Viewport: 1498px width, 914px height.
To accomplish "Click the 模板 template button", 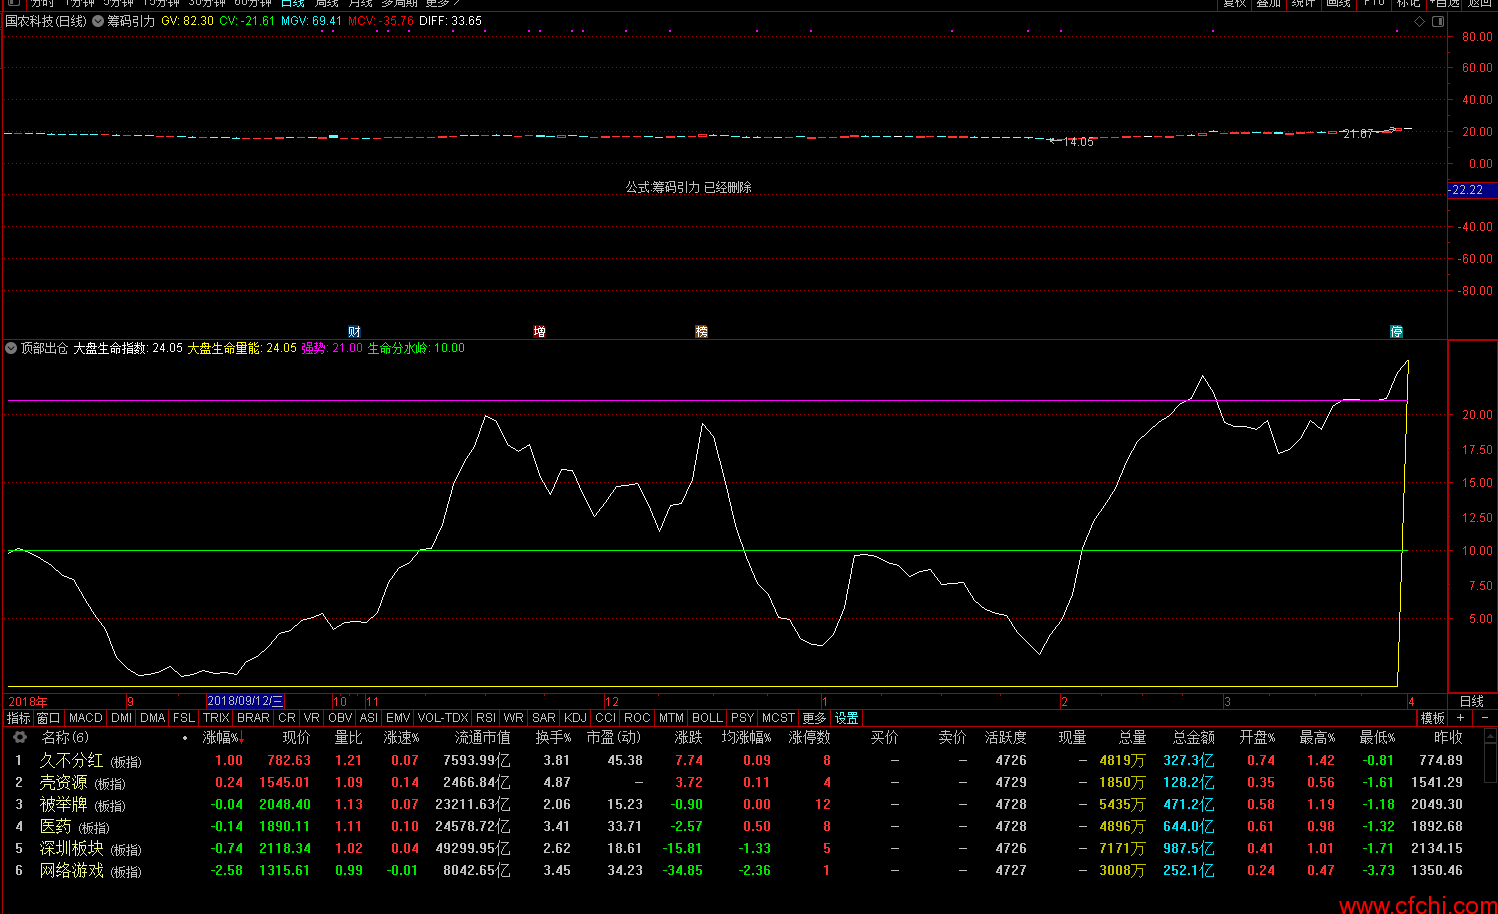I will pos(1432,718).
